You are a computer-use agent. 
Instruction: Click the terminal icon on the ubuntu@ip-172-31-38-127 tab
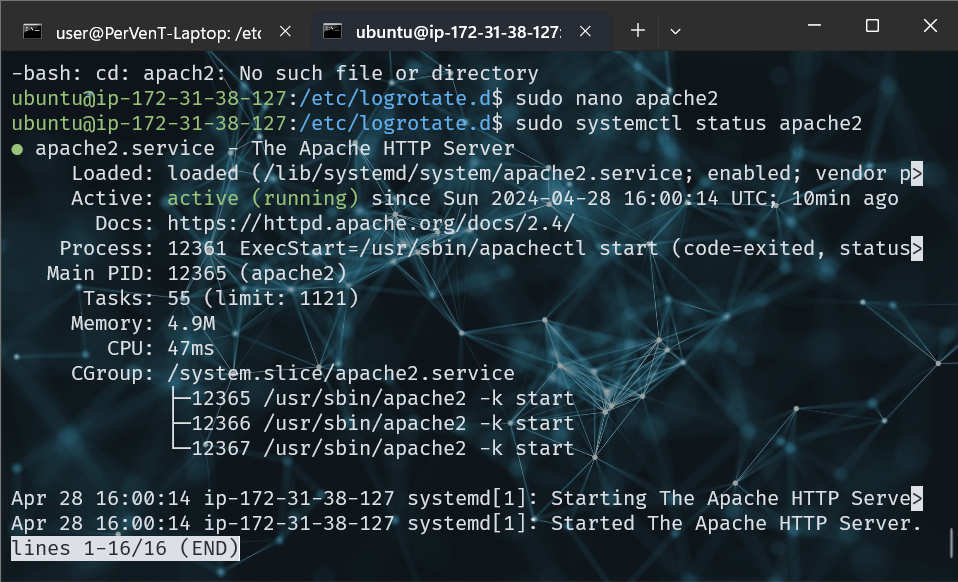coord(333,31)
